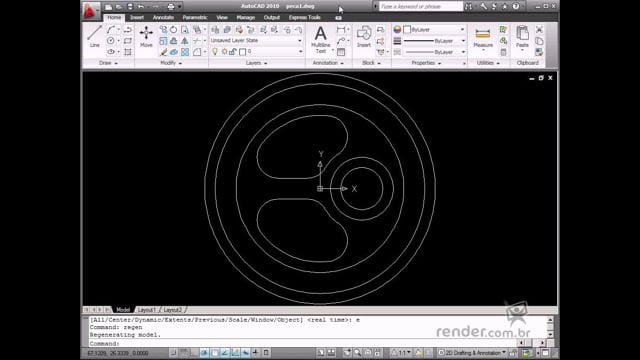Click the binoculars search icon
Viewport: 640px width, 360px height.
[468, 6]
